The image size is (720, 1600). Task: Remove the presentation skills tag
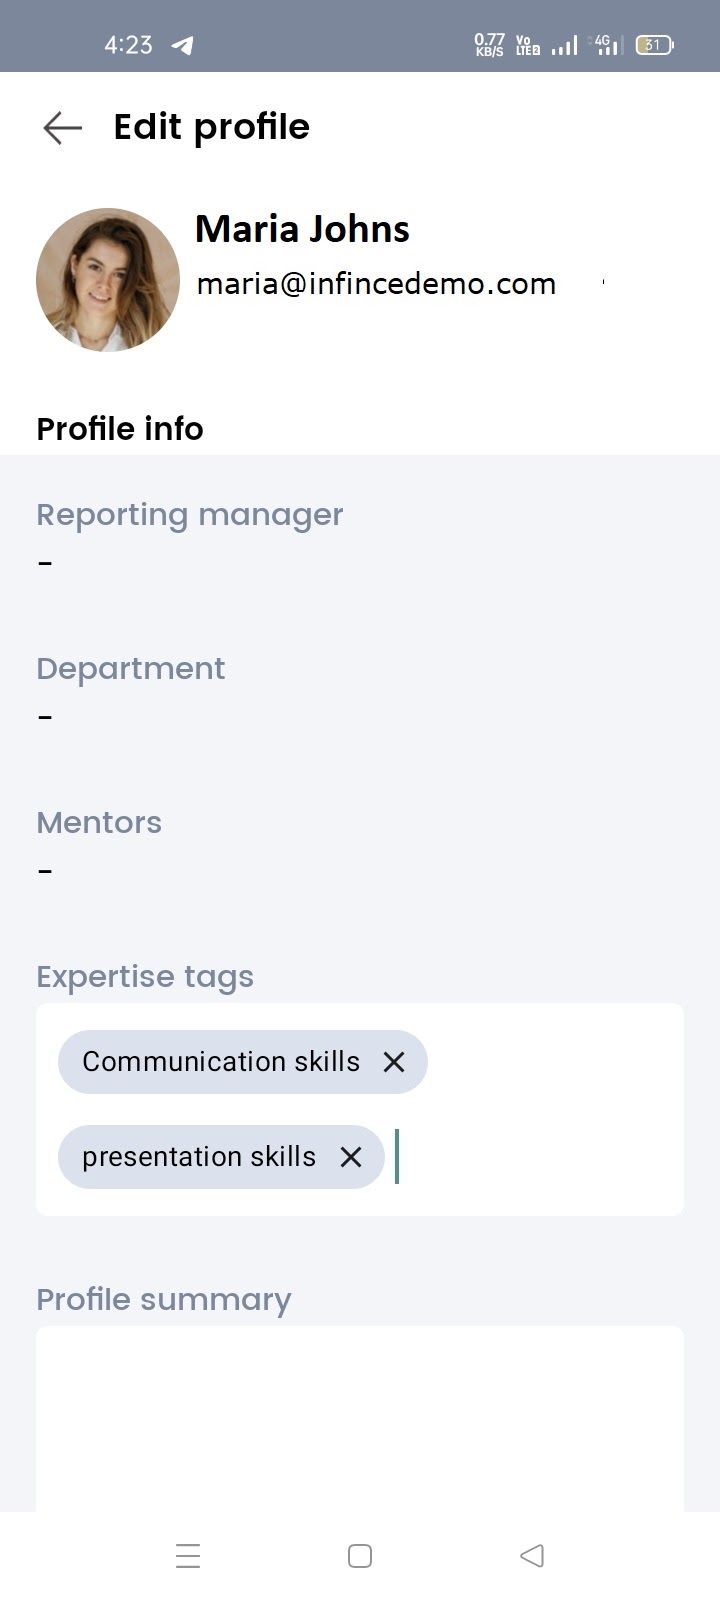tap(351, 1157)
